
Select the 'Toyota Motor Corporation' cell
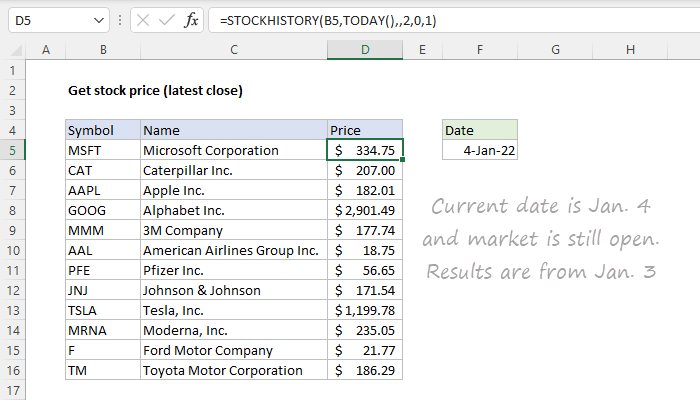[234, 370]
